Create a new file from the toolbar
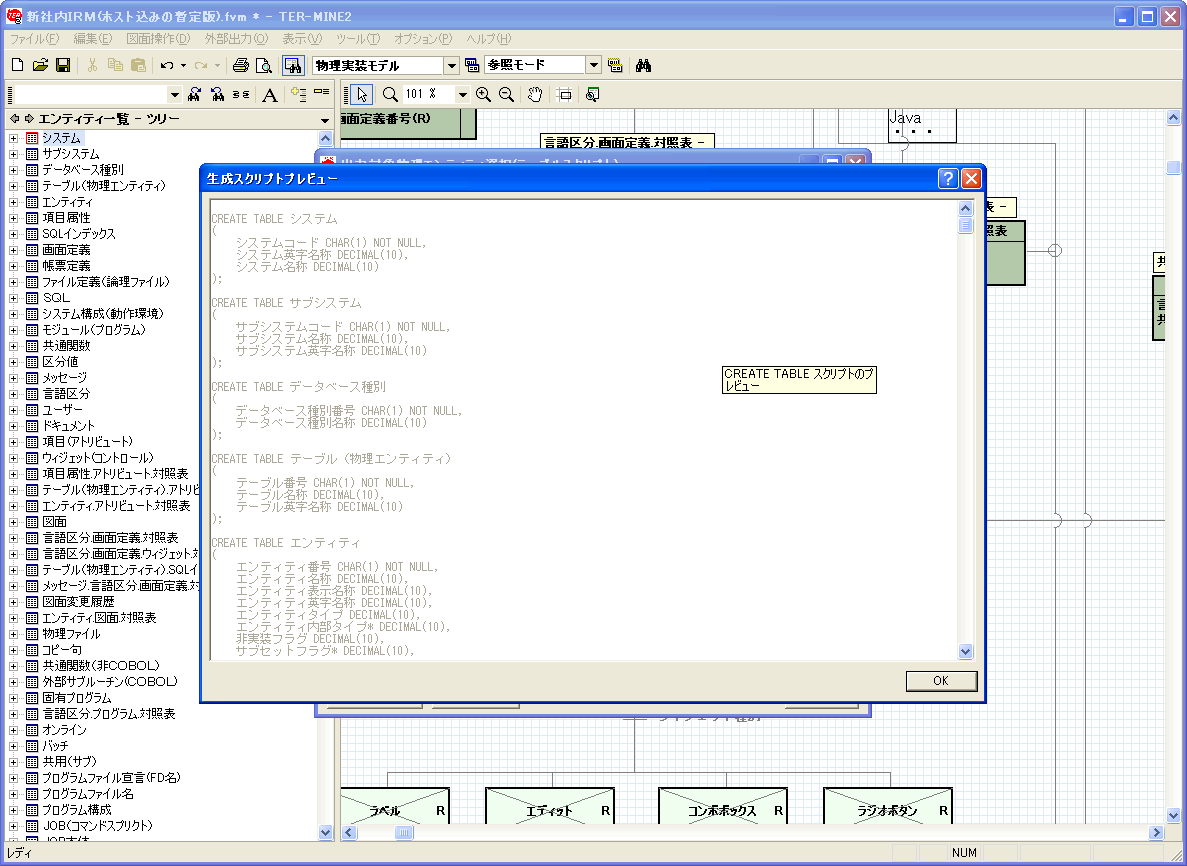Viewport: 1187px width, 866px height. click(17, 66)
